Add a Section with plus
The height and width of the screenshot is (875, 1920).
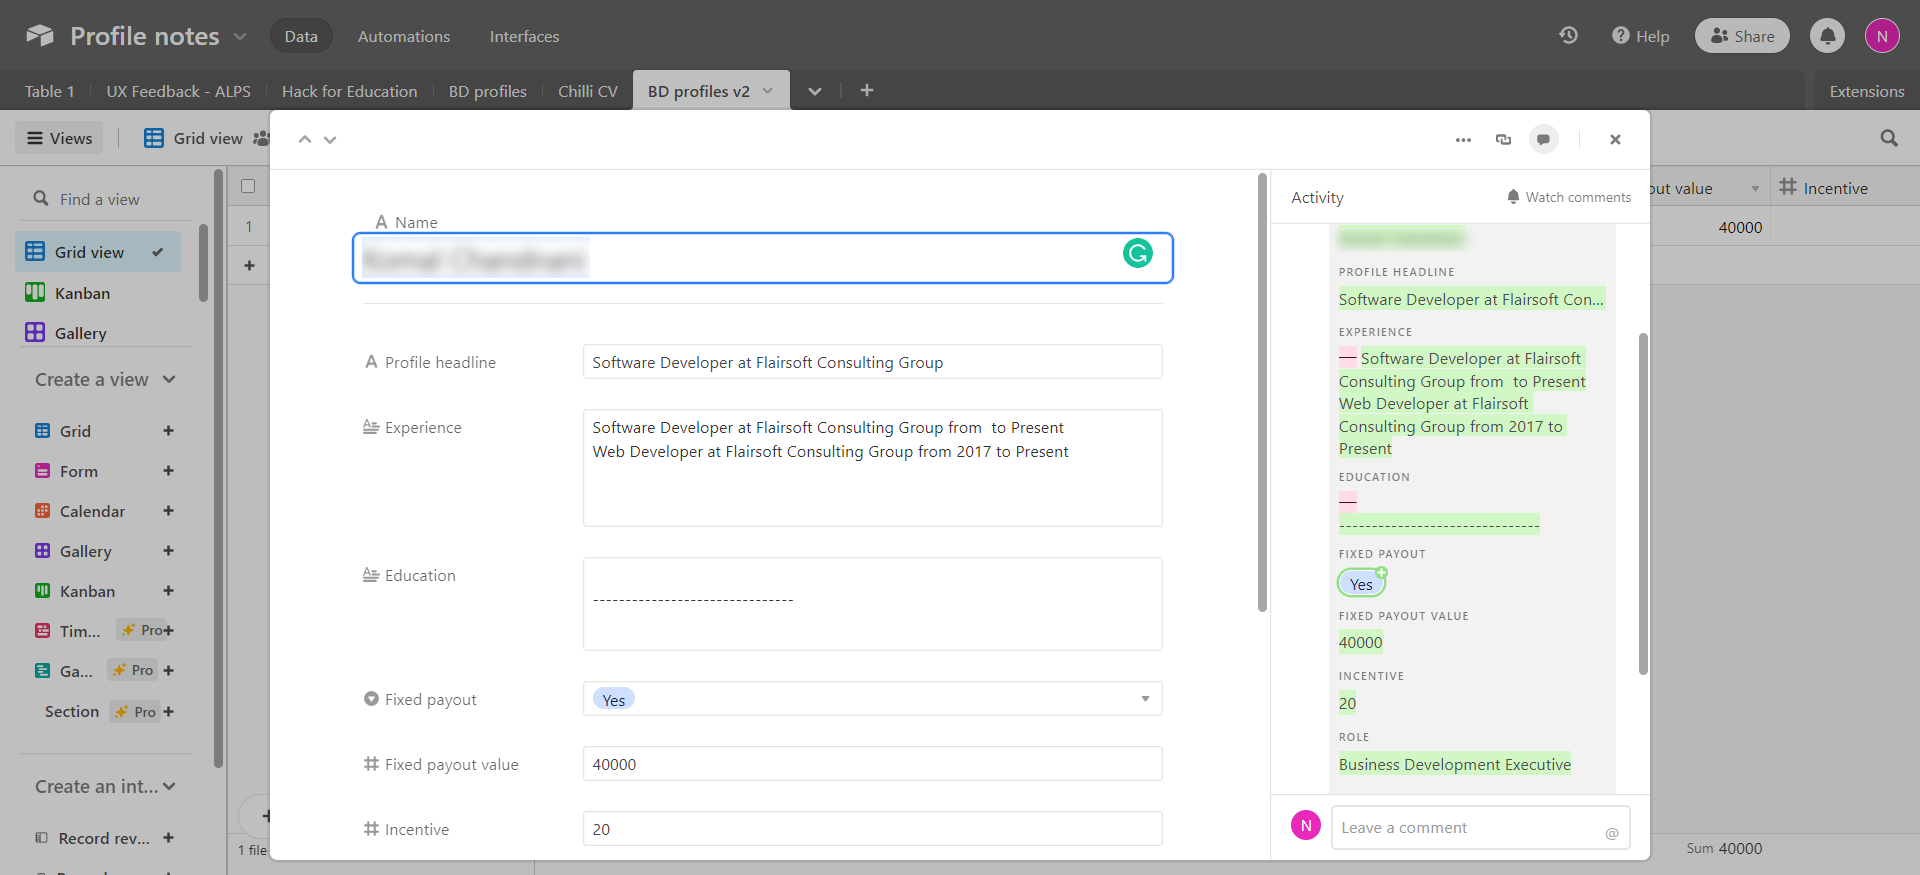(x=168, y=712)
